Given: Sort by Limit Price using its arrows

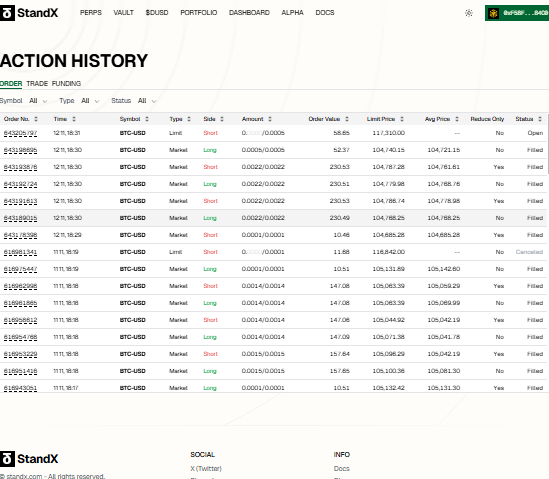Looking at the screenshot, I should (x=402, y=119).
